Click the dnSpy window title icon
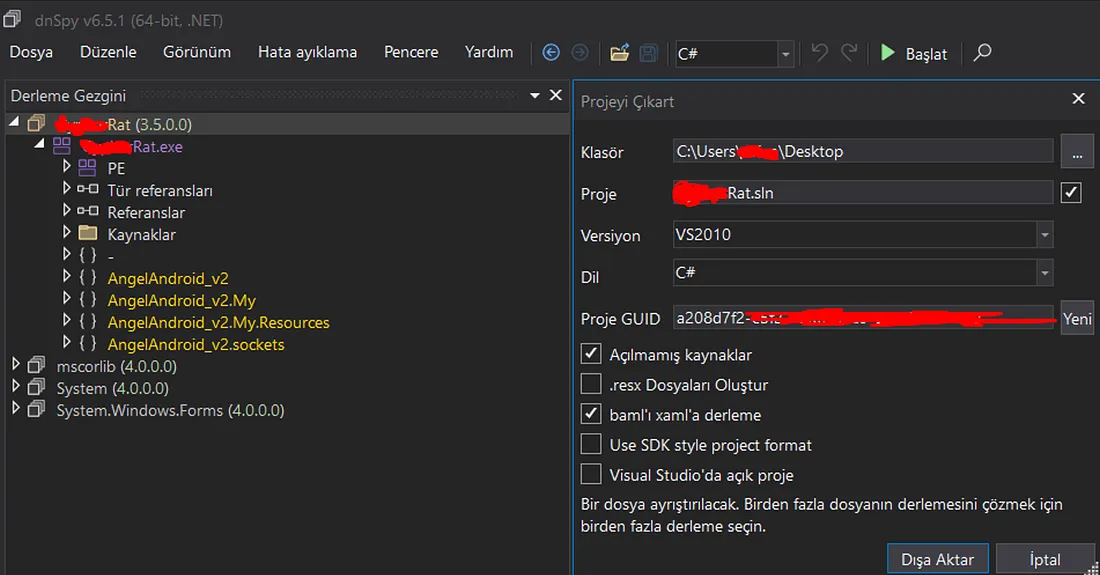 pyautogui.click(x=12, y=20)
